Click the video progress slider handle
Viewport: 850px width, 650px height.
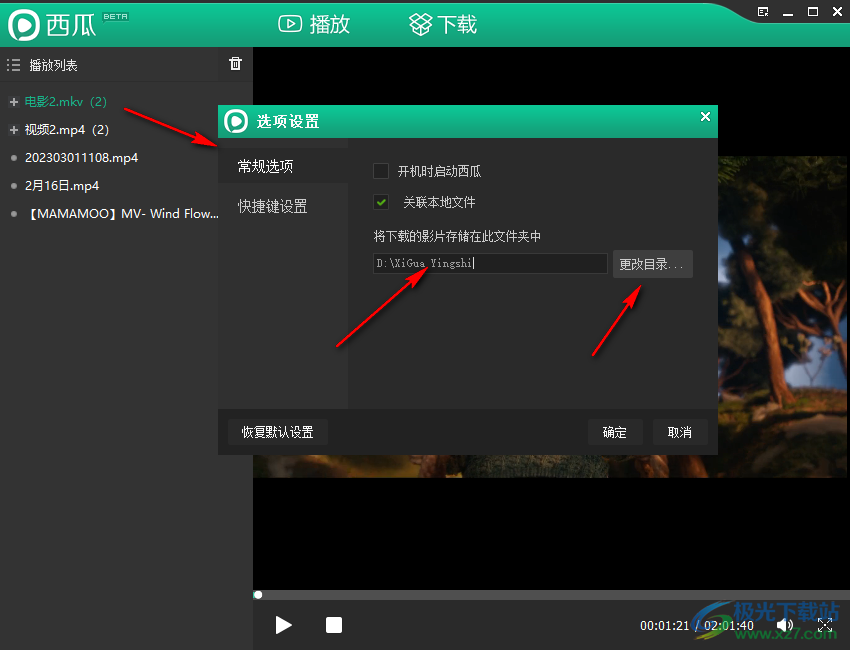point(258,595)
